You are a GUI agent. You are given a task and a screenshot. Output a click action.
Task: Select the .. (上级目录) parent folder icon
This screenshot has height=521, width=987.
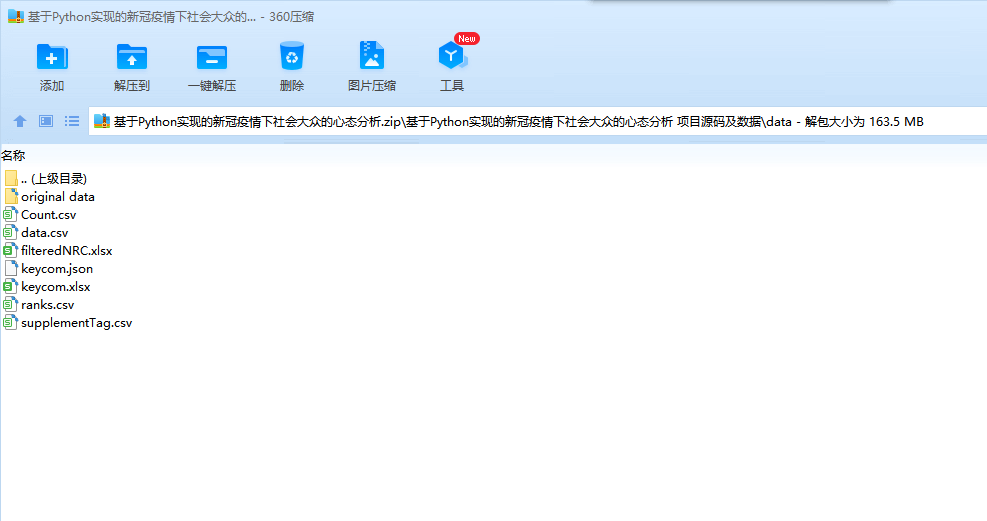pyautogui.click(x=11, y=179)
